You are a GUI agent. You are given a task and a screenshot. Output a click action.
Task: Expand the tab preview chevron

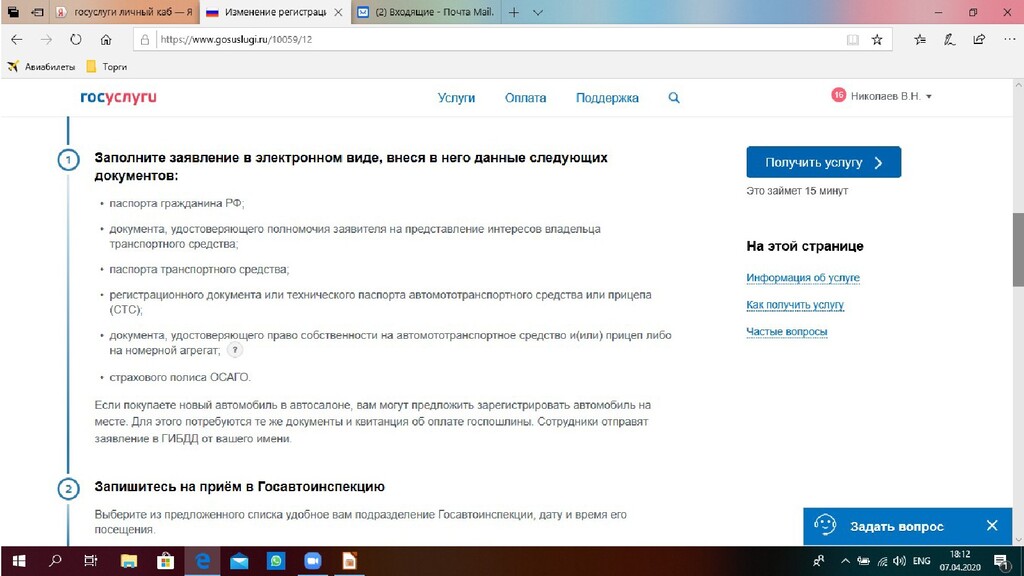(537, 12)
